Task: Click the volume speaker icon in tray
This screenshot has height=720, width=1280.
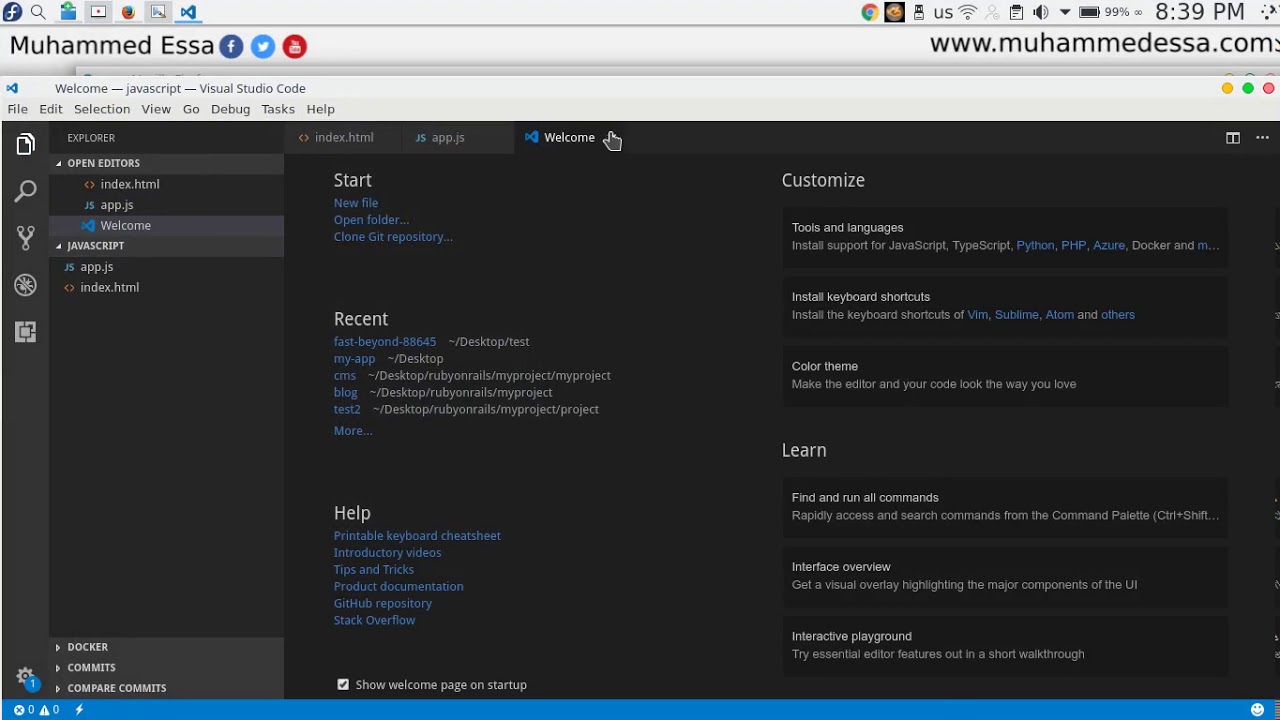Action: (x=1040, y=12)
